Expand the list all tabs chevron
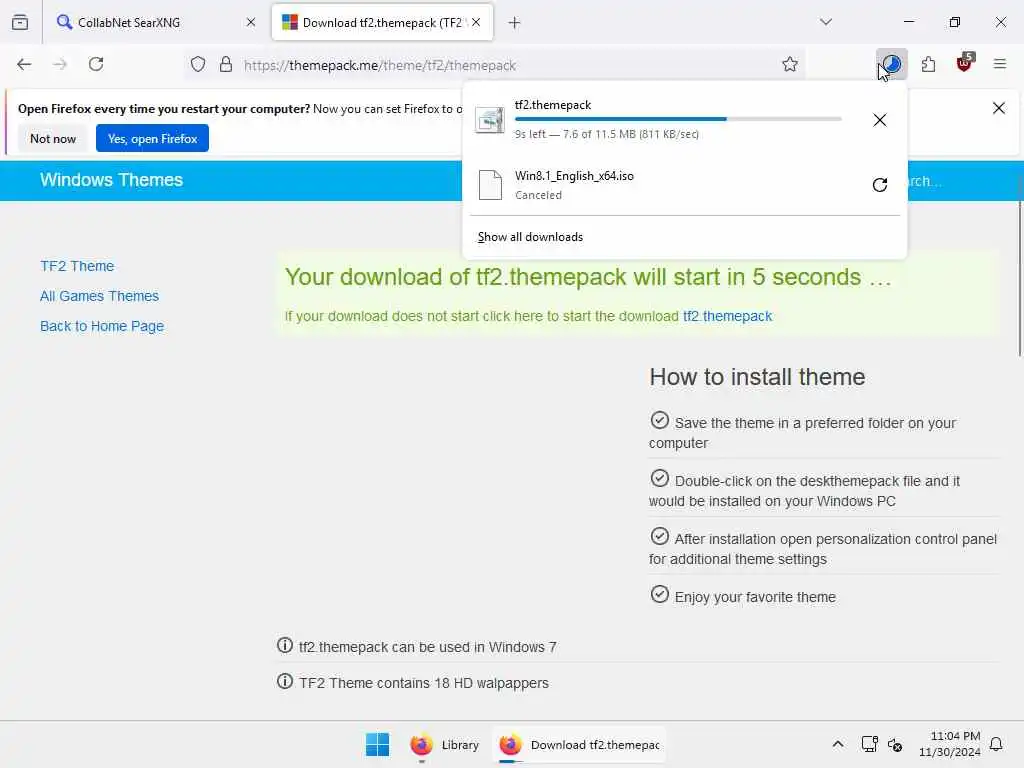1024x768 pixels. pos(826,22)
